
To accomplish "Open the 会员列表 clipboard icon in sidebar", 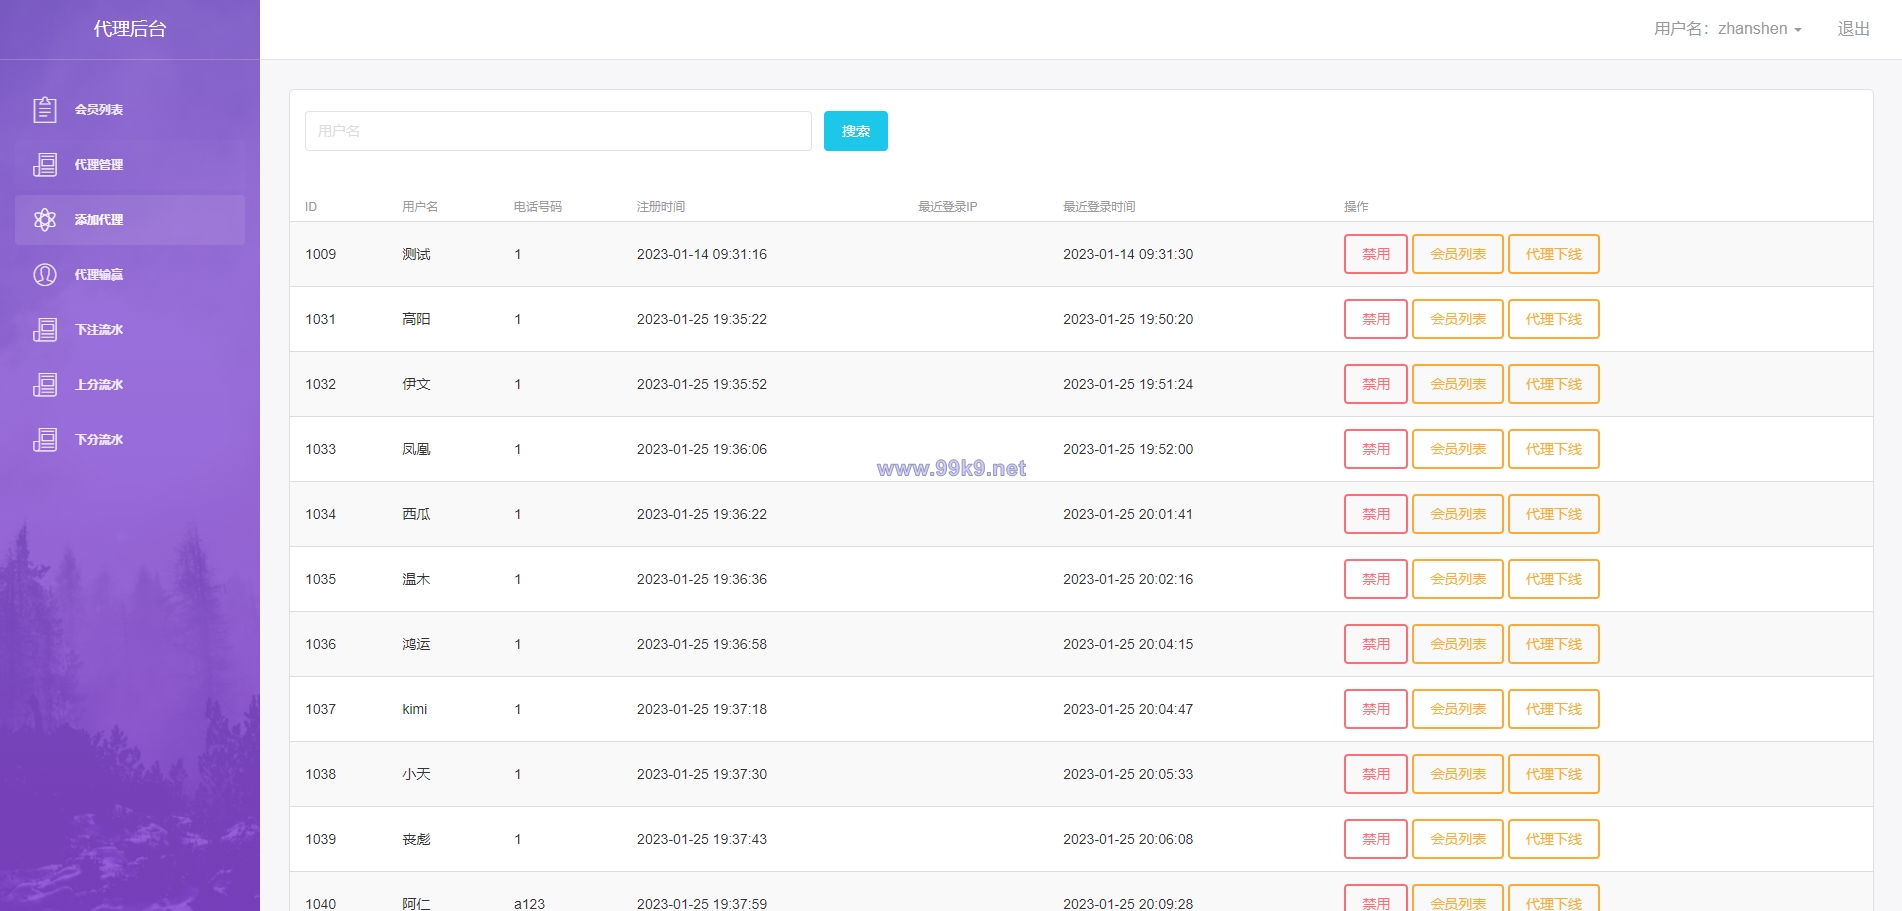I will point(45,109).
